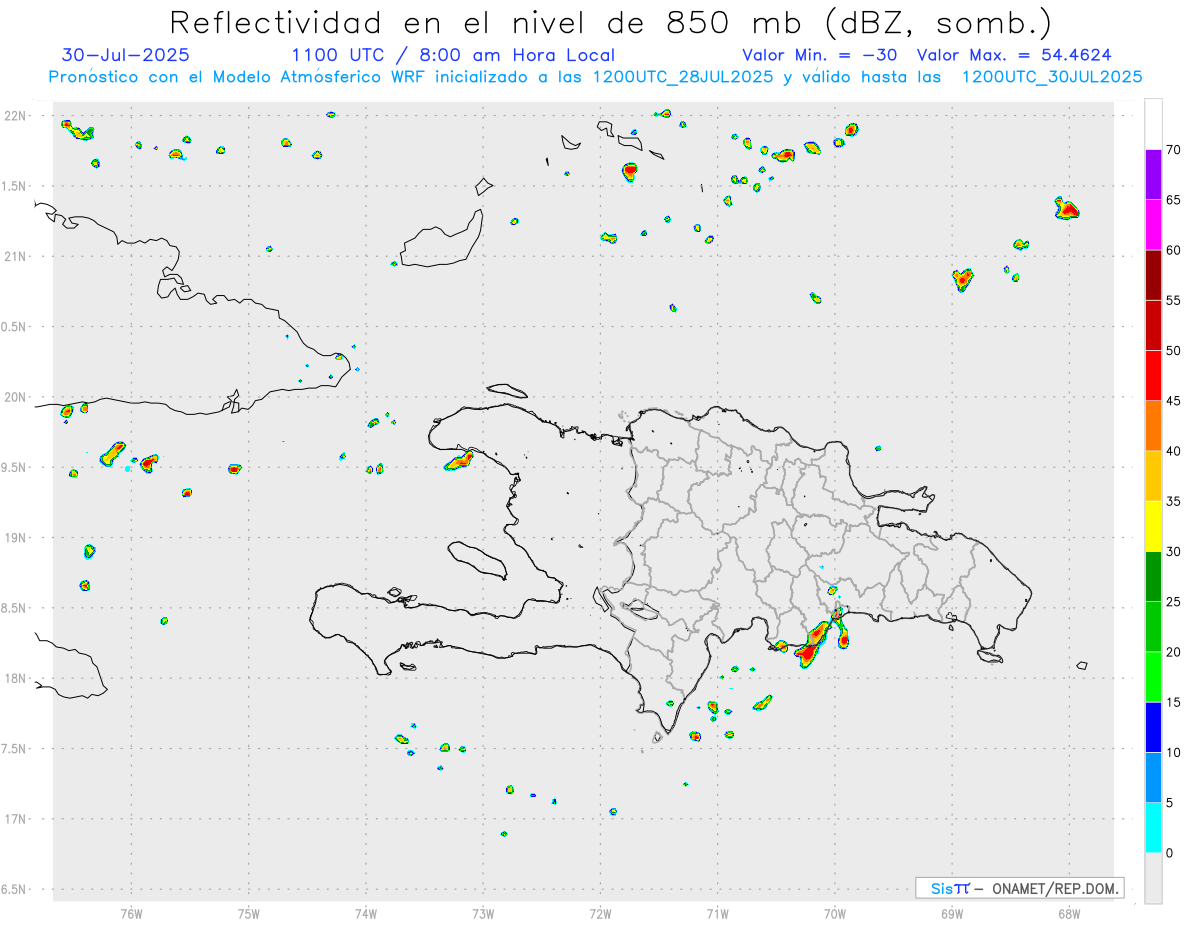Click the bright green 15-20 dBZ colorbar segment
The image size is (1200, 927).
click(1153, 677)
